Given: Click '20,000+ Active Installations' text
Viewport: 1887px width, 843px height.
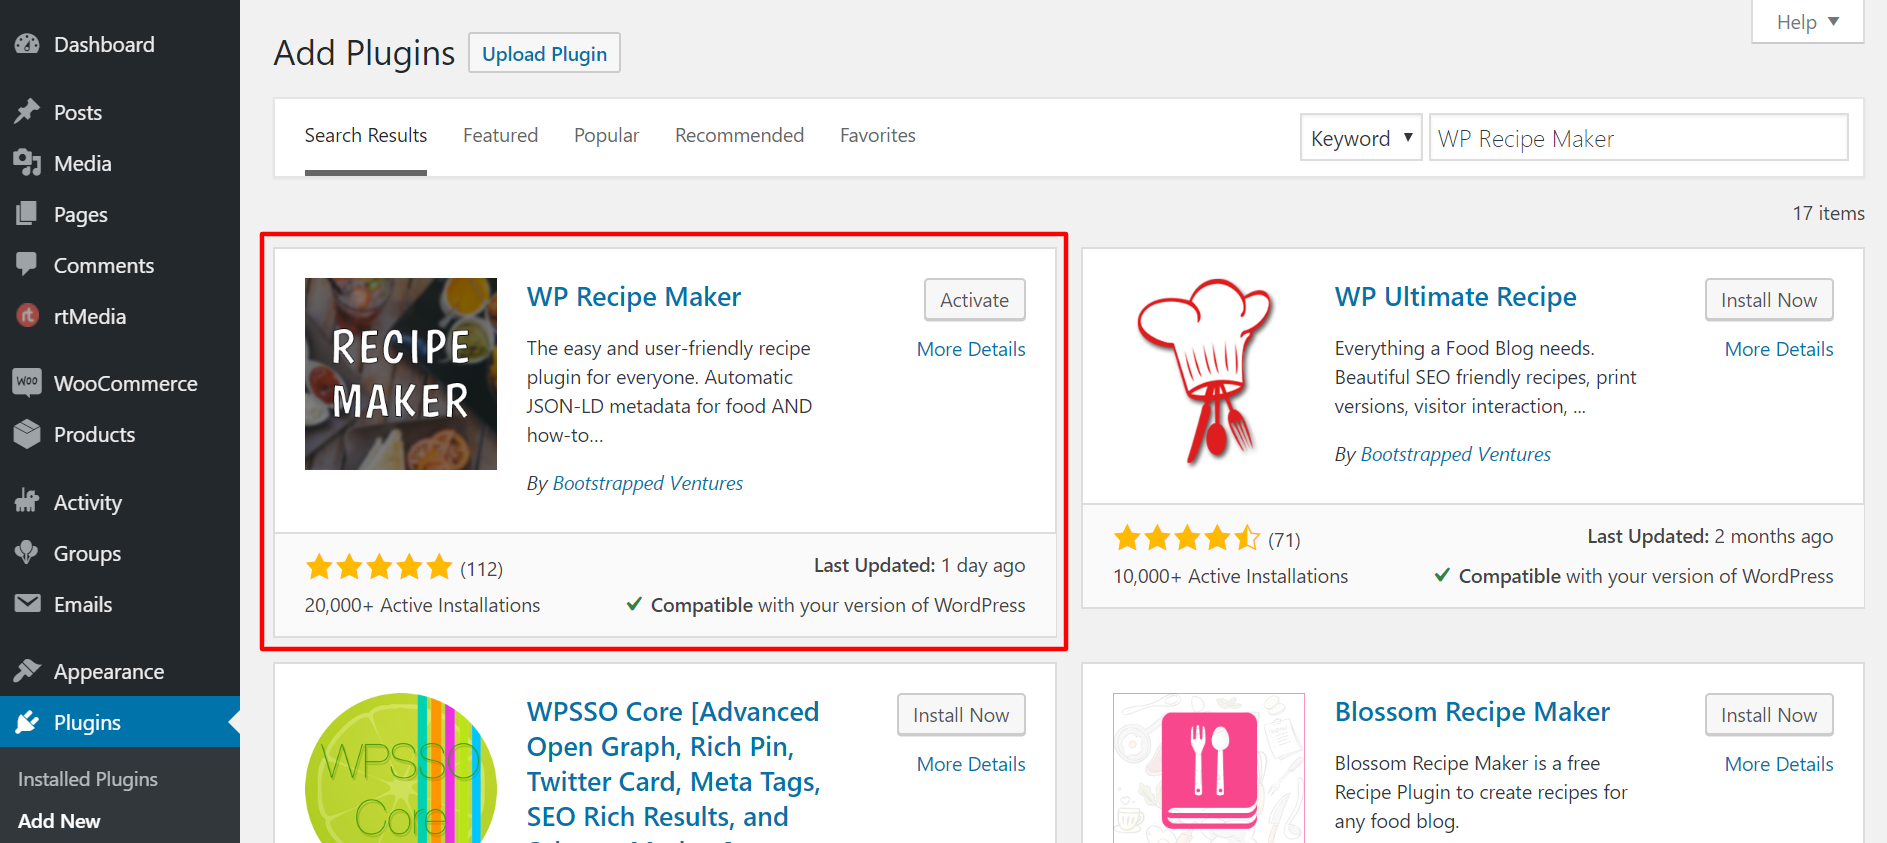Looking at the screenshot, I should pos(422,605).
